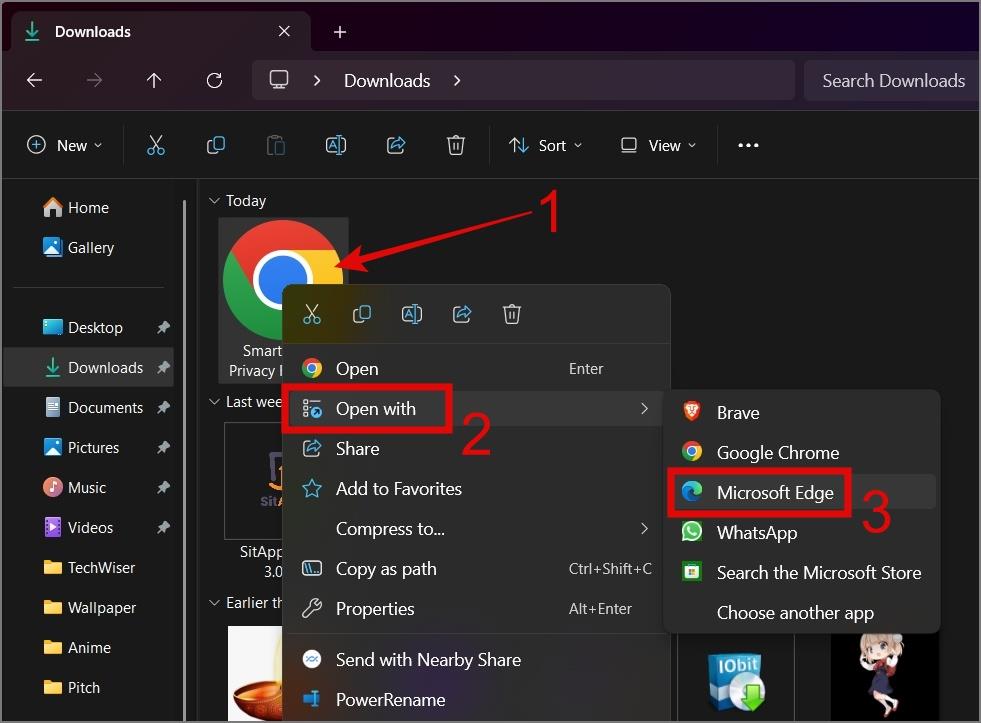Image resolution: width=981 pixels, height=723 pixels.
Task: Expand the Open with submenu
Action: click(476, 408)
